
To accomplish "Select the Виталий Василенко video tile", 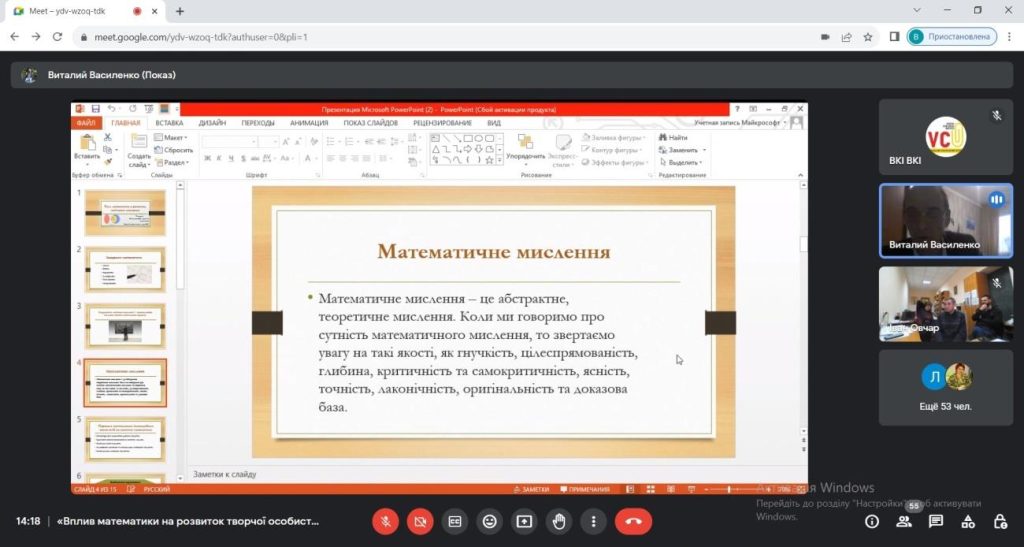I will (x=946, y=219).
